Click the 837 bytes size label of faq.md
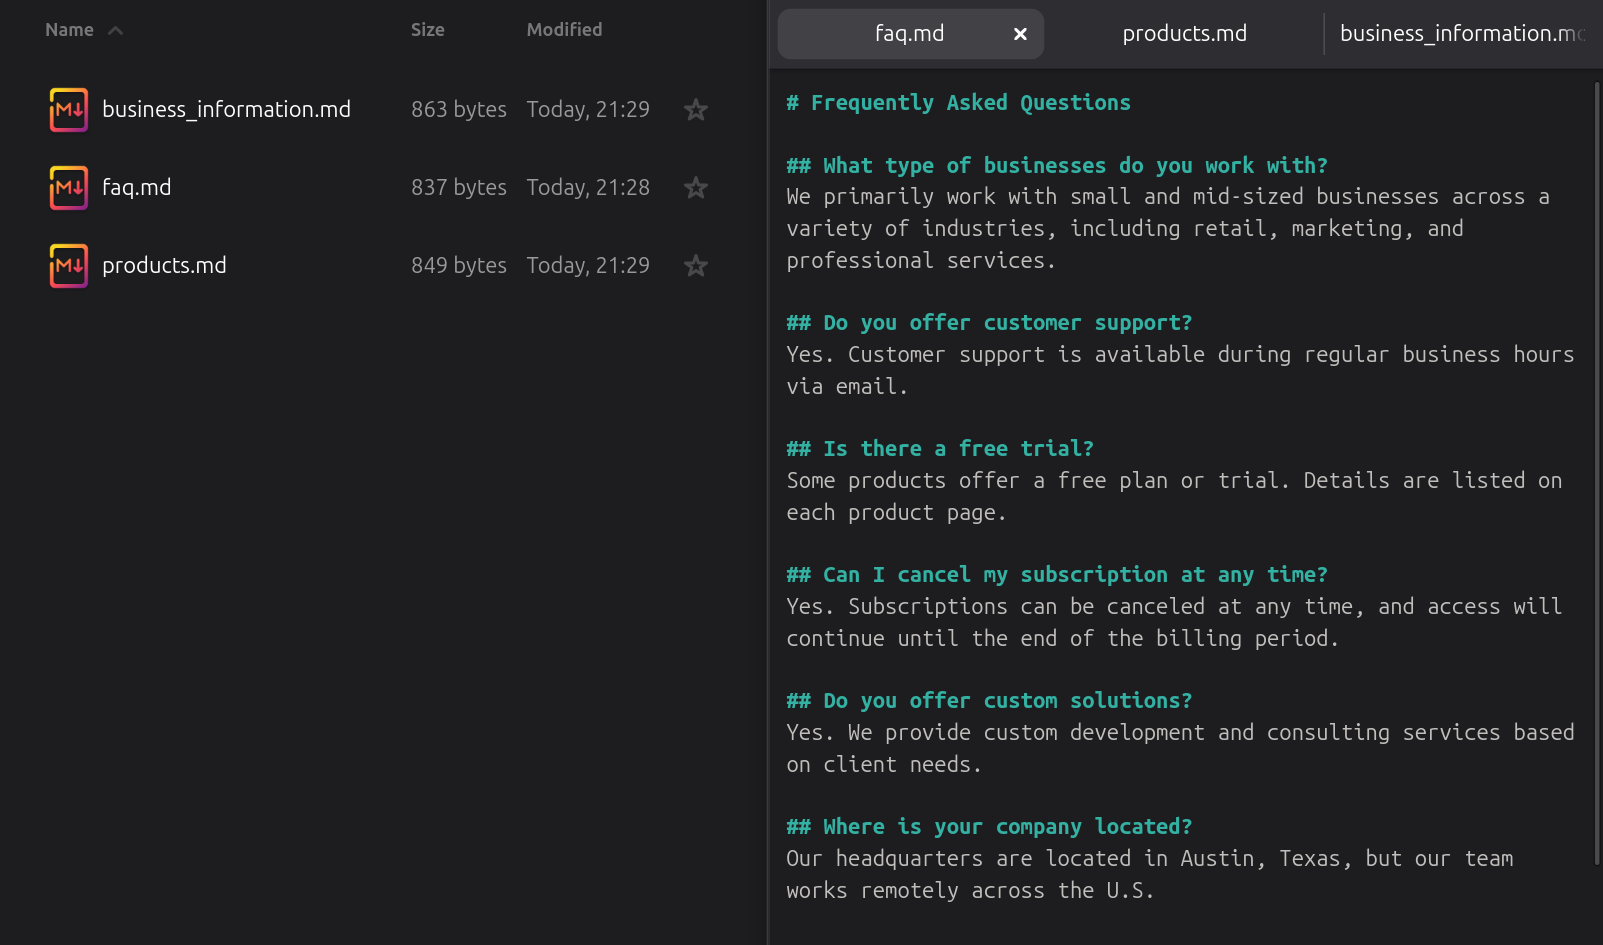 [458, 187]
